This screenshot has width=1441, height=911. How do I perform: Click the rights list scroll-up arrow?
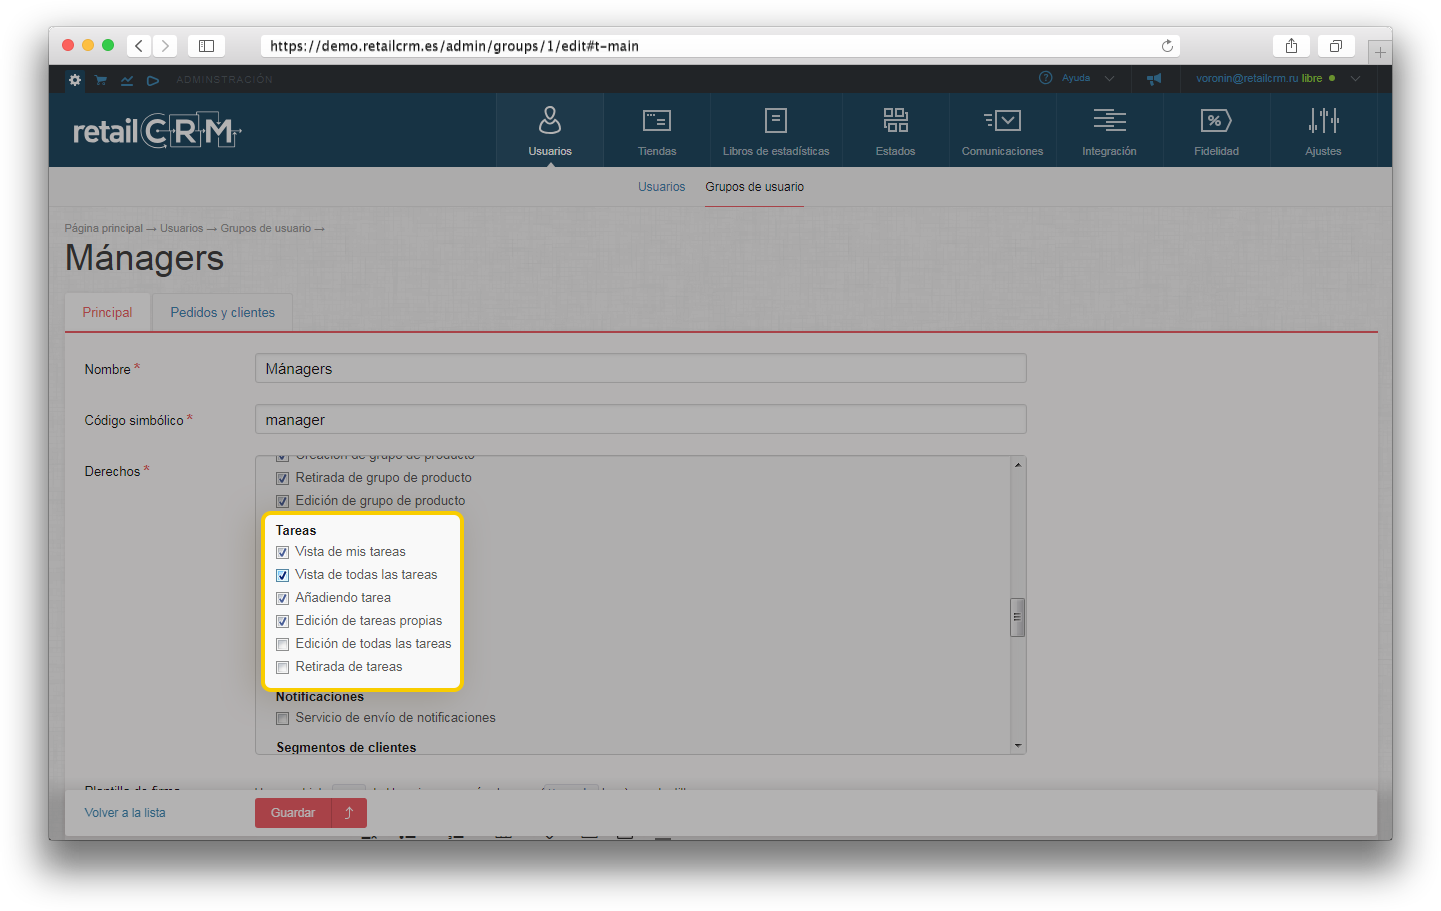pyautogui.click(x=1018, y=465)
